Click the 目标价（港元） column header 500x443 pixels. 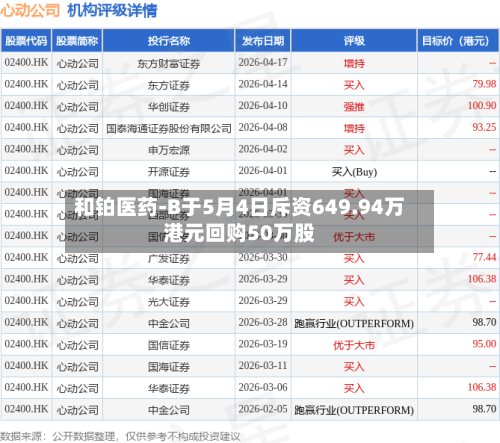458,41
